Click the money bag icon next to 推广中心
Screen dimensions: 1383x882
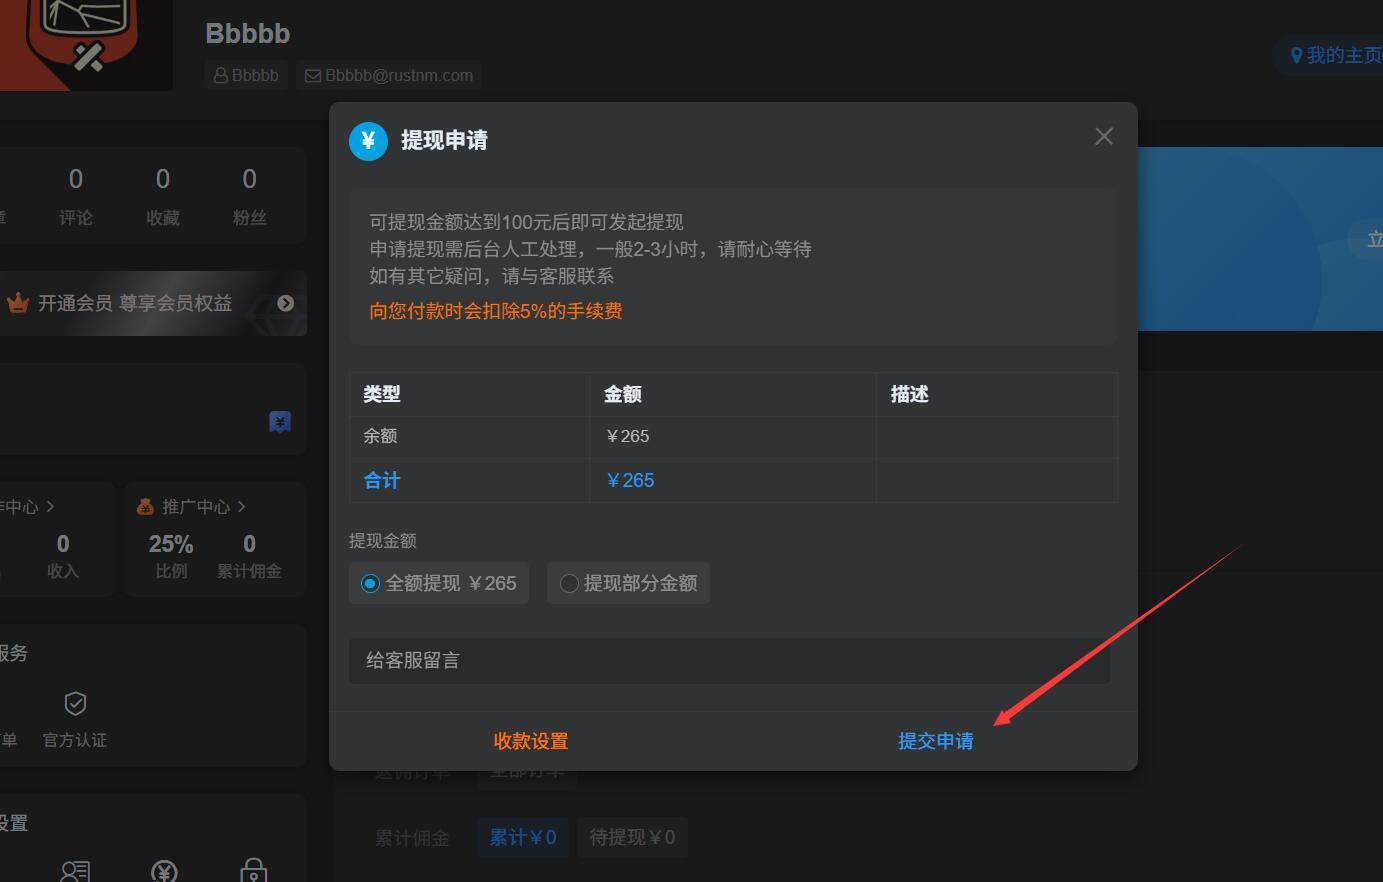pyautogui.click(x=145, y=506)
